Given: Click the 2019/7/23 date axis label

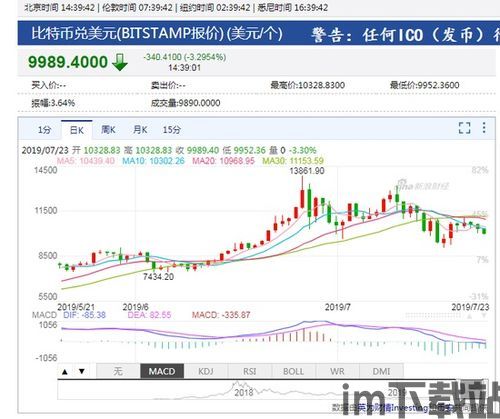Looking at the screenshot, I should coord(470,307).
